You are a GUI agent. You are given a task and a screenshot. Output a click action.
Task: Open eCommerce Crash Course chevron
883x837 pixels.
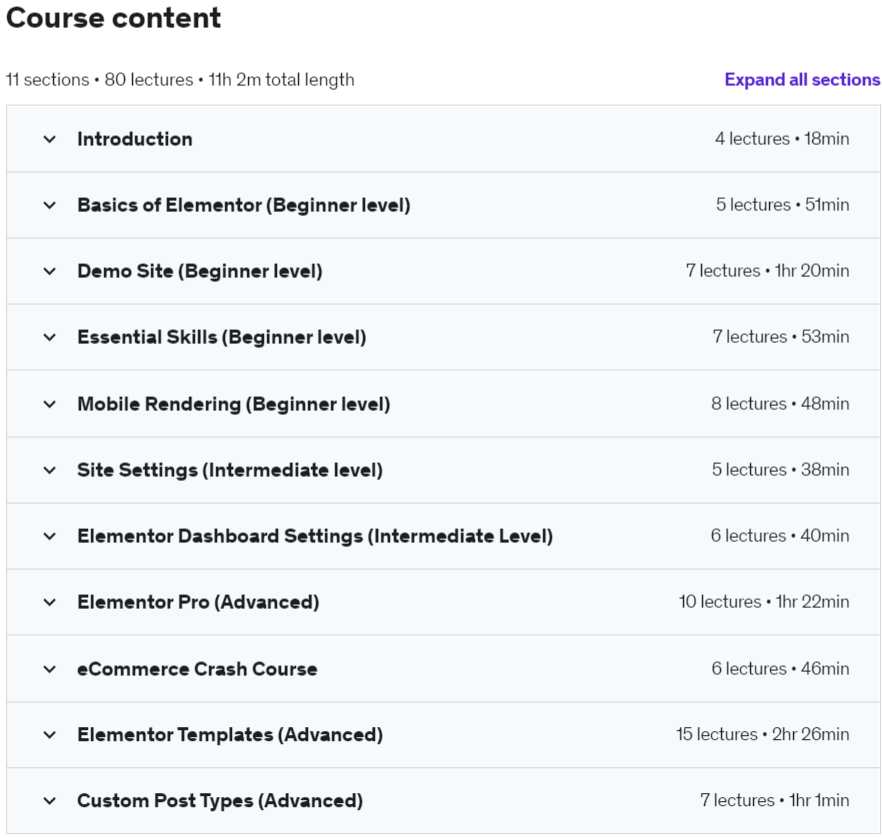50,669
